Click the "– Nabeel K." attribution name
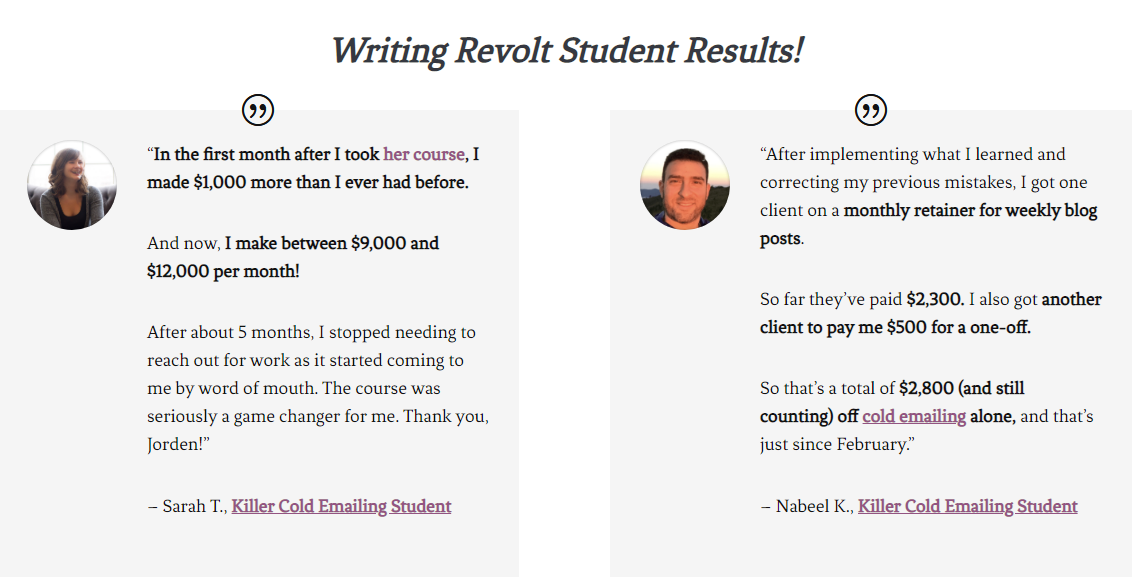This screenshot has height=577, width=1134. coord(807,506)
